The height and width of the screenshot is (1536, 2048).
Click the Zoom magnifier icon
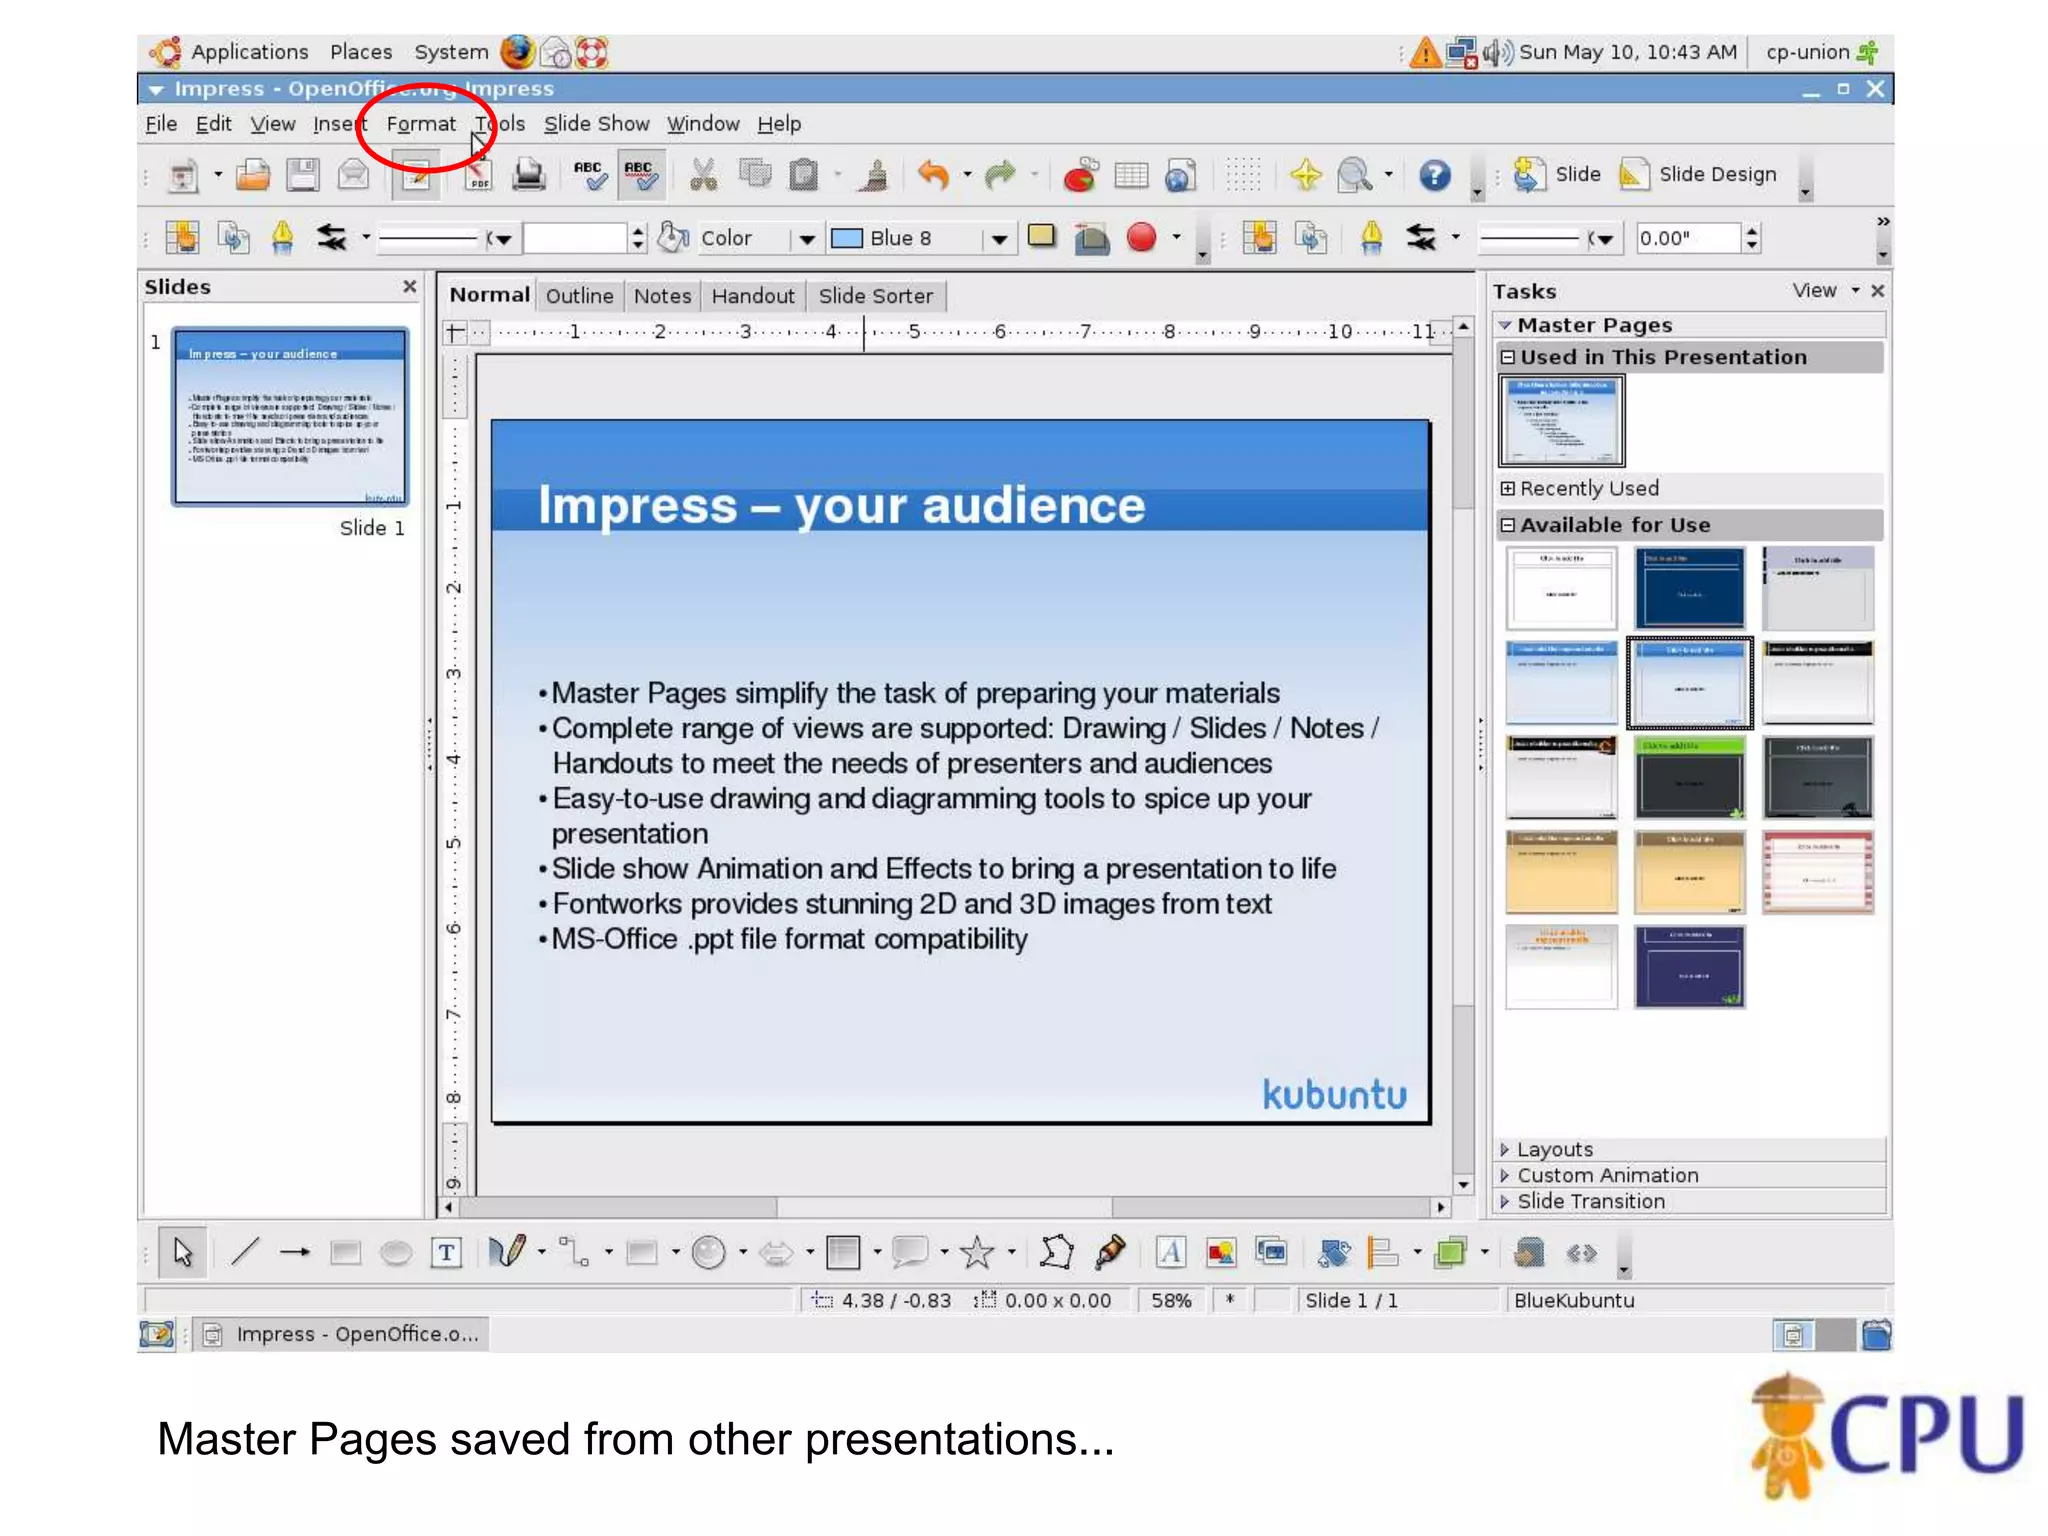[x=1355, y=176]
